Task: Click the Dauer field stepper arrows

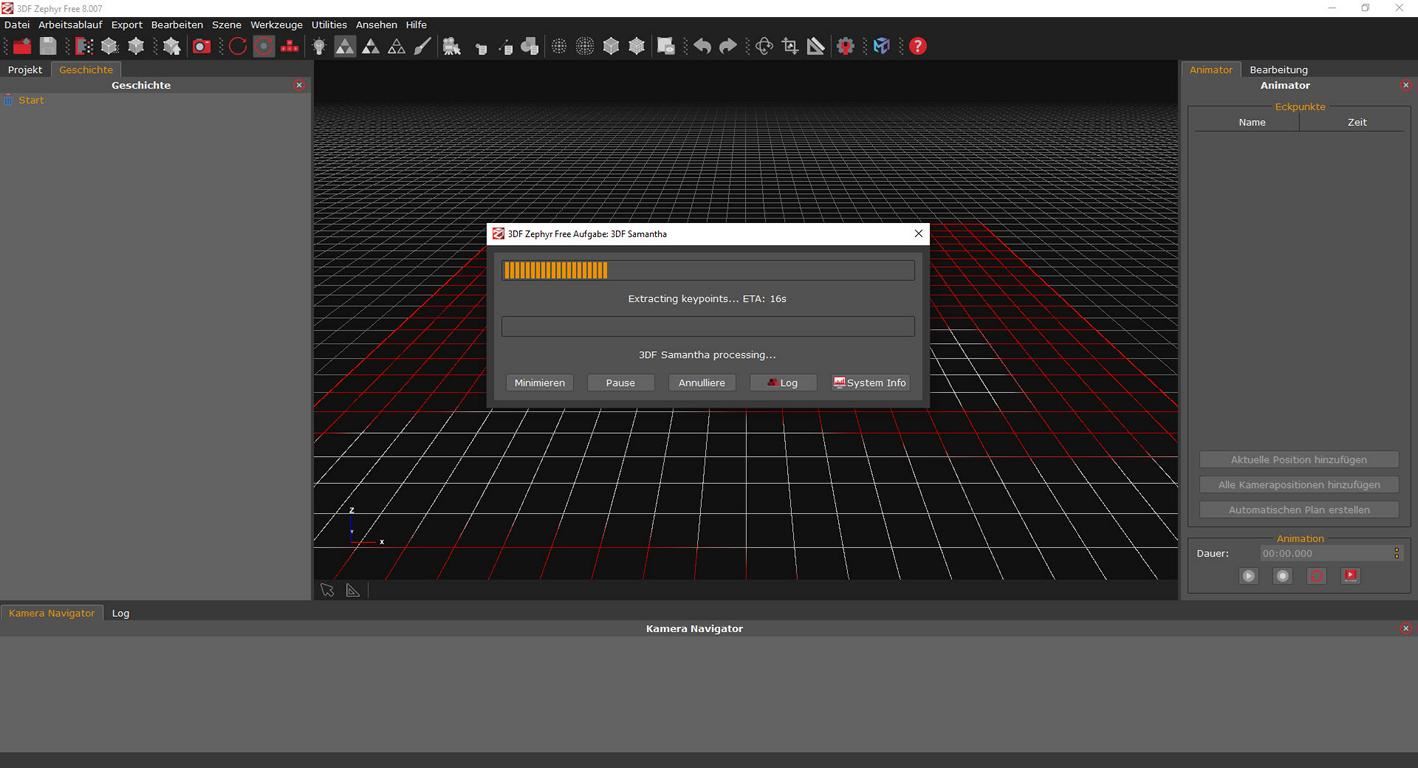Action: (1397, 553)
